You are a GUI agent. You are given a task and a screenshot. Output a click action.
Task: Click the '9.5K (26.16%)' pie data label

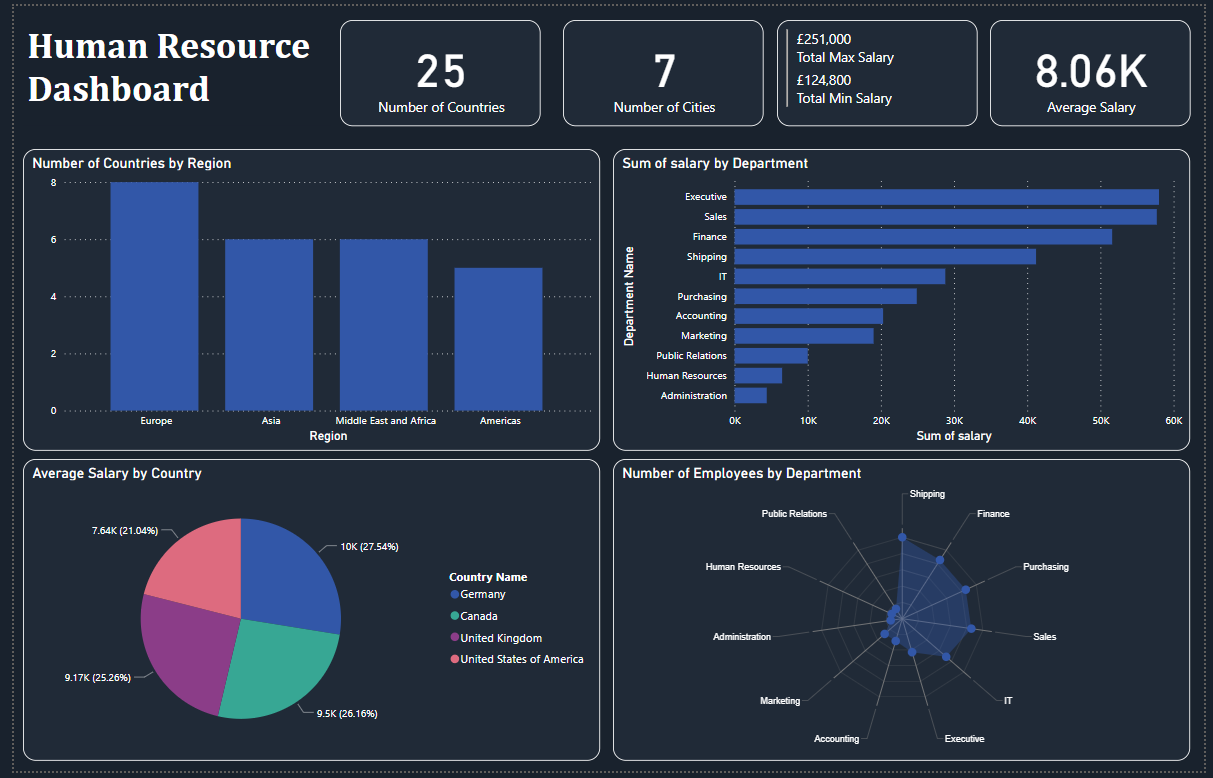tap(347, 714)
